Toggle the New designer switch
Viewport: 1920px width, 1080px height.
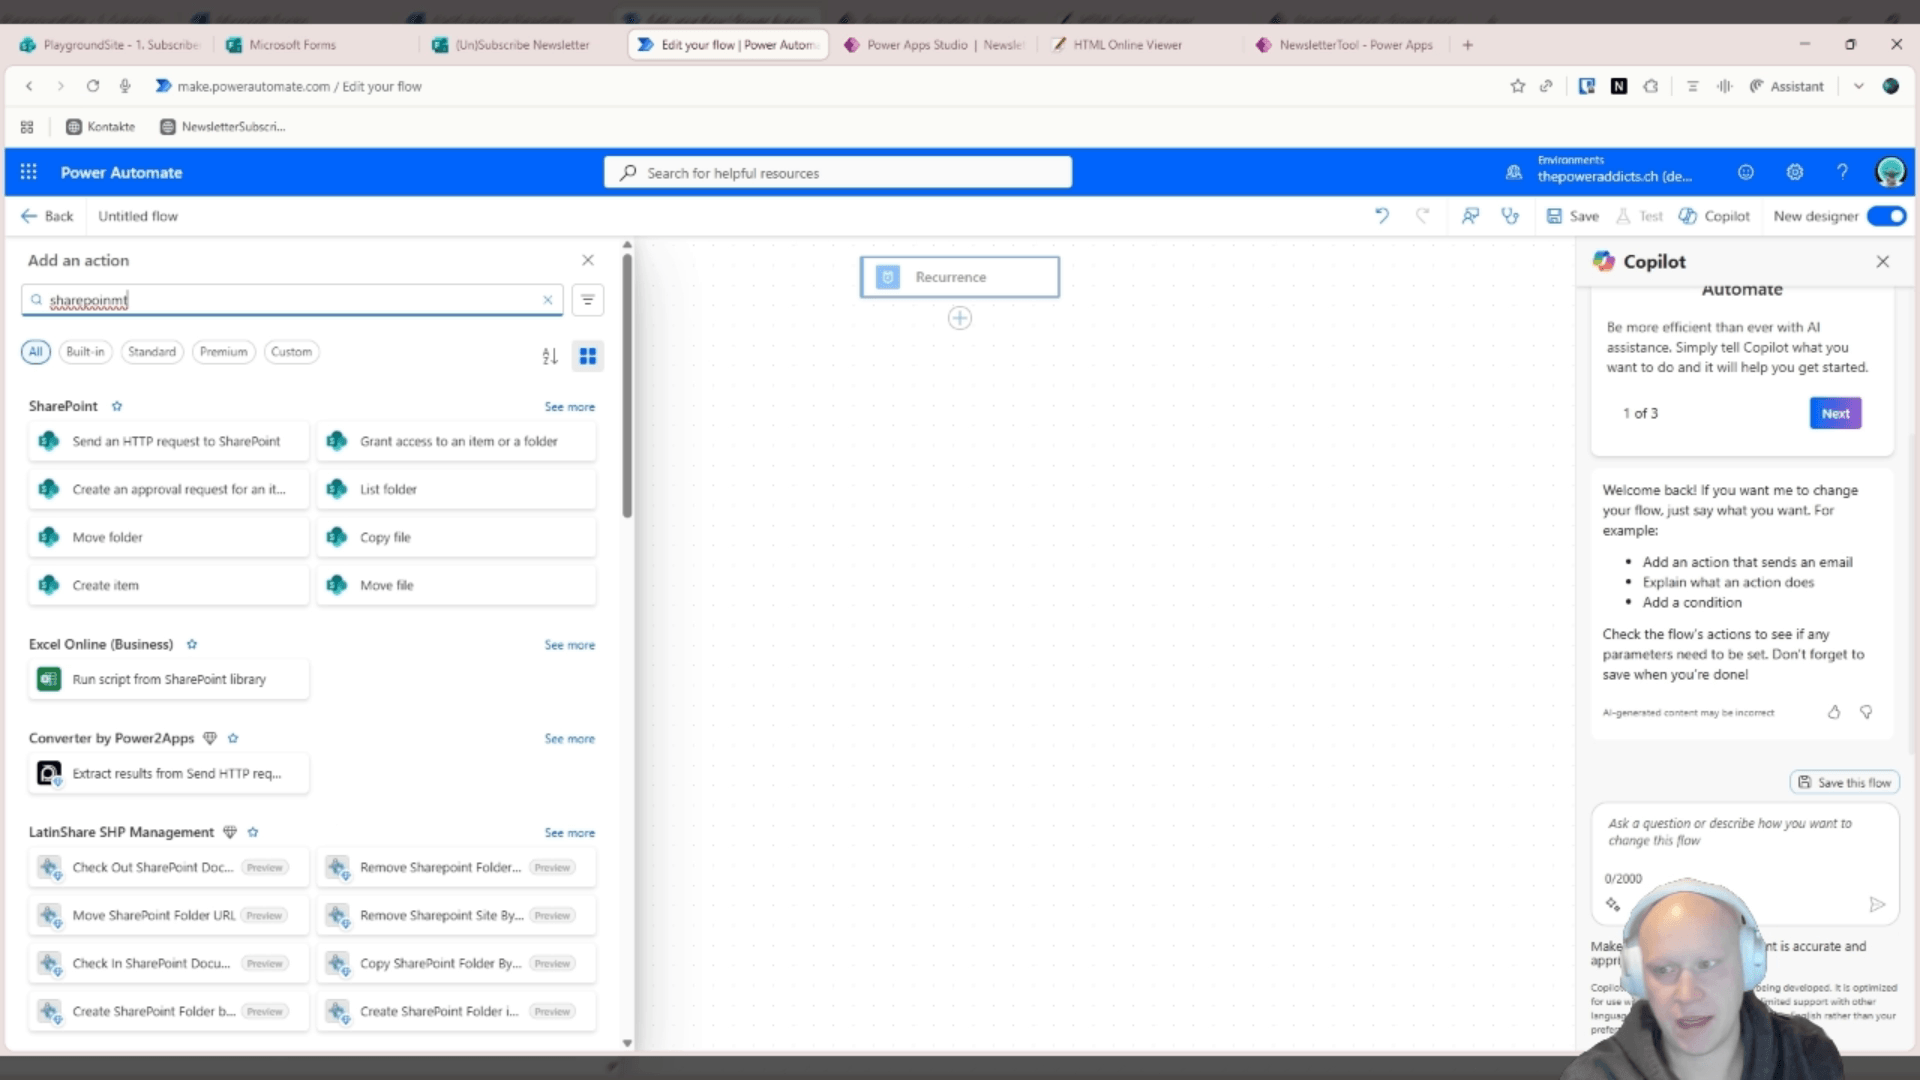[x=1886, y=216]
